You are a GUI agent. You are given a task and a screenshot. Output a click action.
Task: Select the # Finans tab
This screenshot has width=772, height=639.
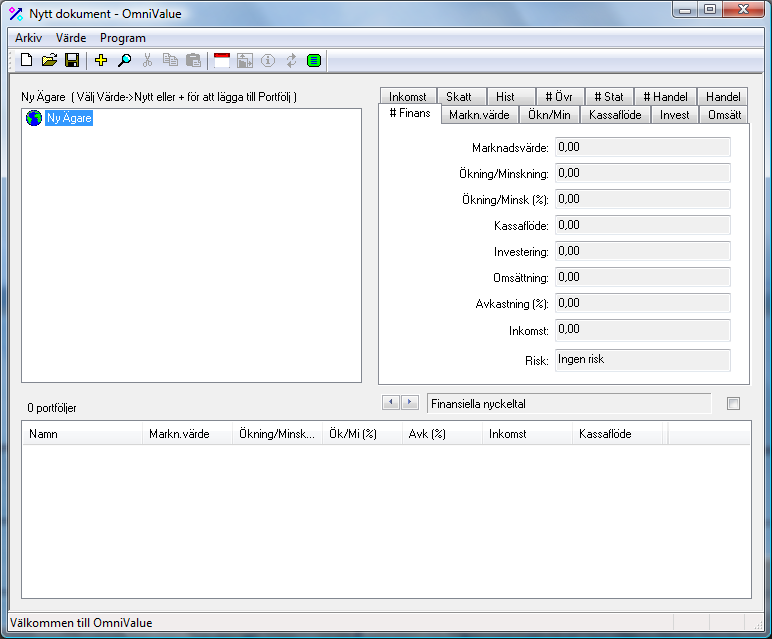[410, 113]
